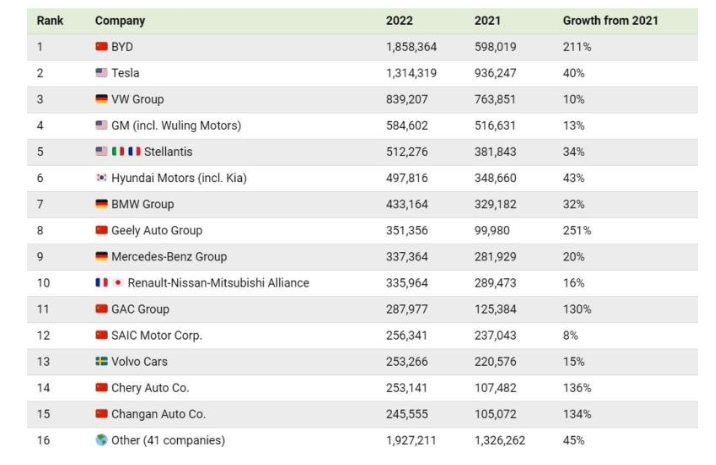This screenshot has height=465, width=716.
Task: Click the globe icon beside Other (41 companies)
Action: (101, 440)
